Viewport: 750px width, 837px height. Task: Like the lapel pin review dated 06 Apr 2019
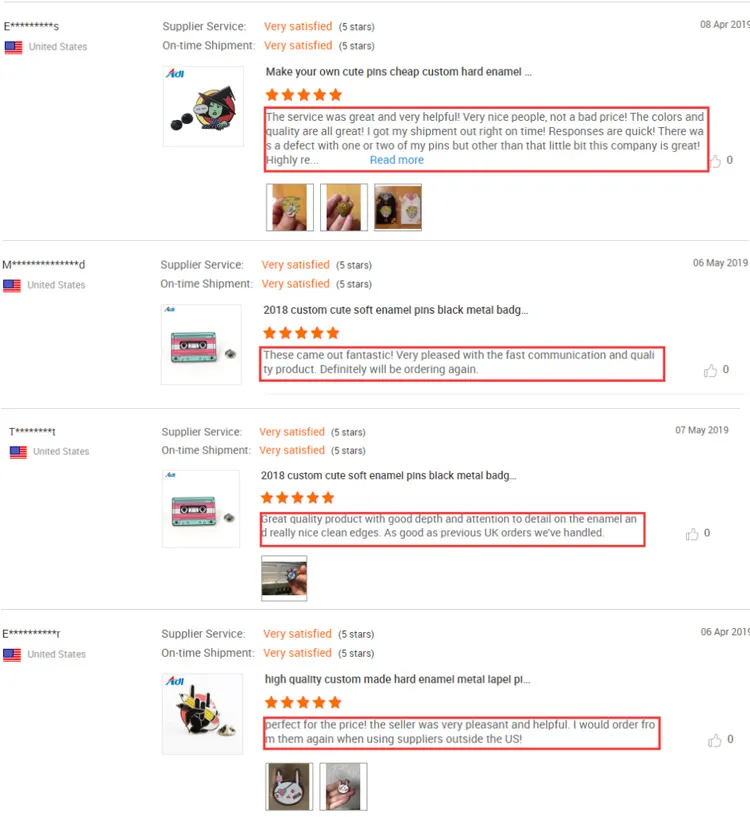pos(714,740)
